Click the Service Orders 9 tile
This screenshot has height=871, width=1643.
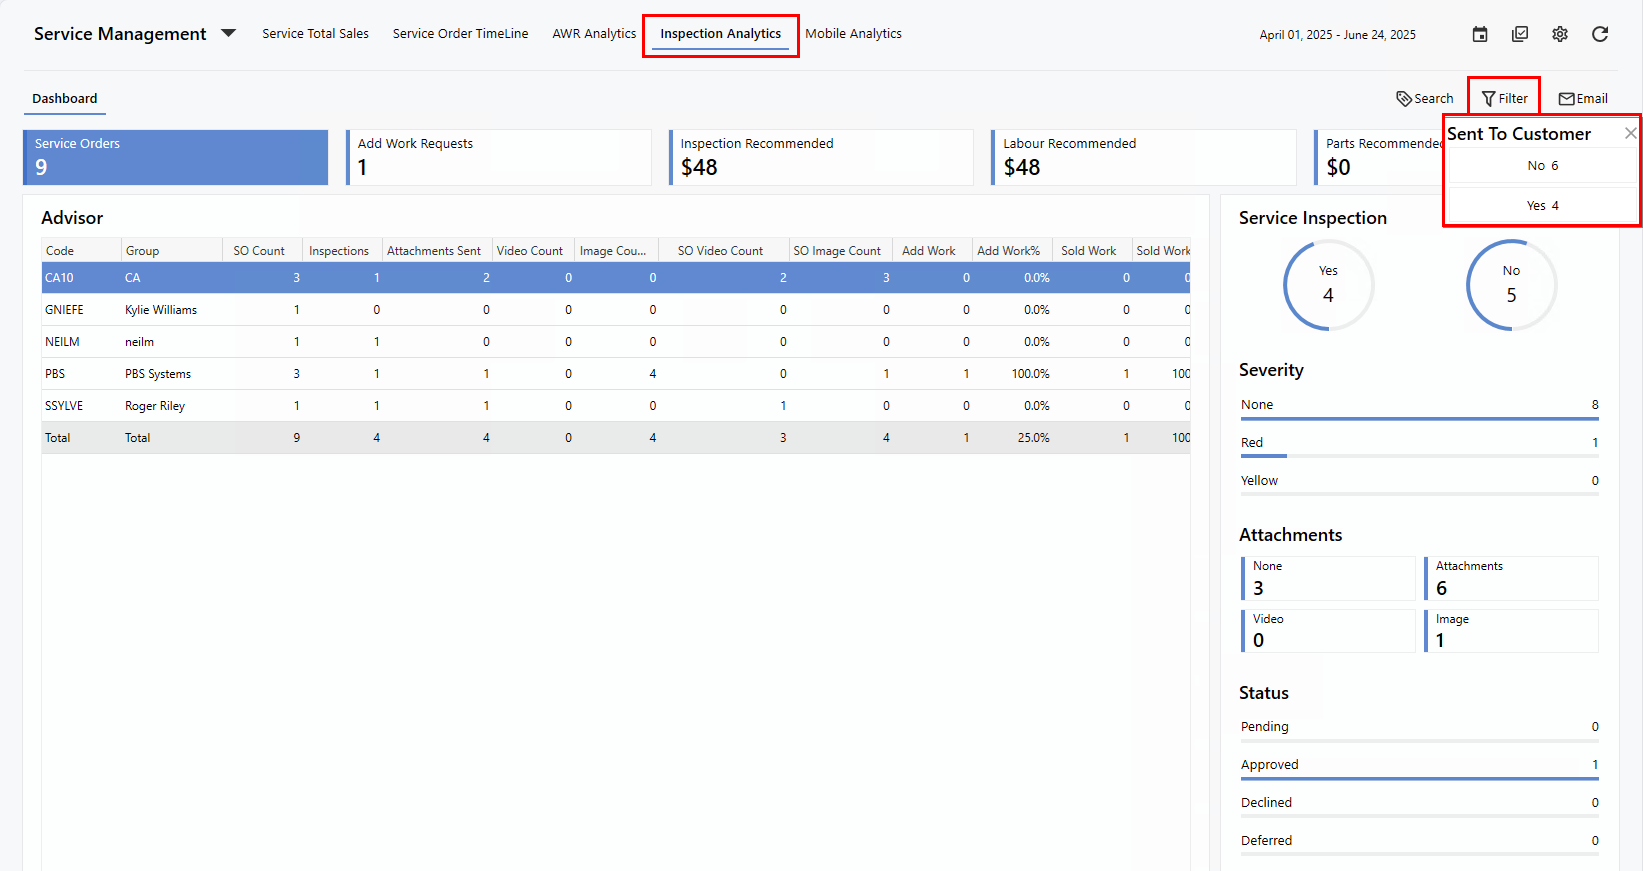[x=176, y=157]
